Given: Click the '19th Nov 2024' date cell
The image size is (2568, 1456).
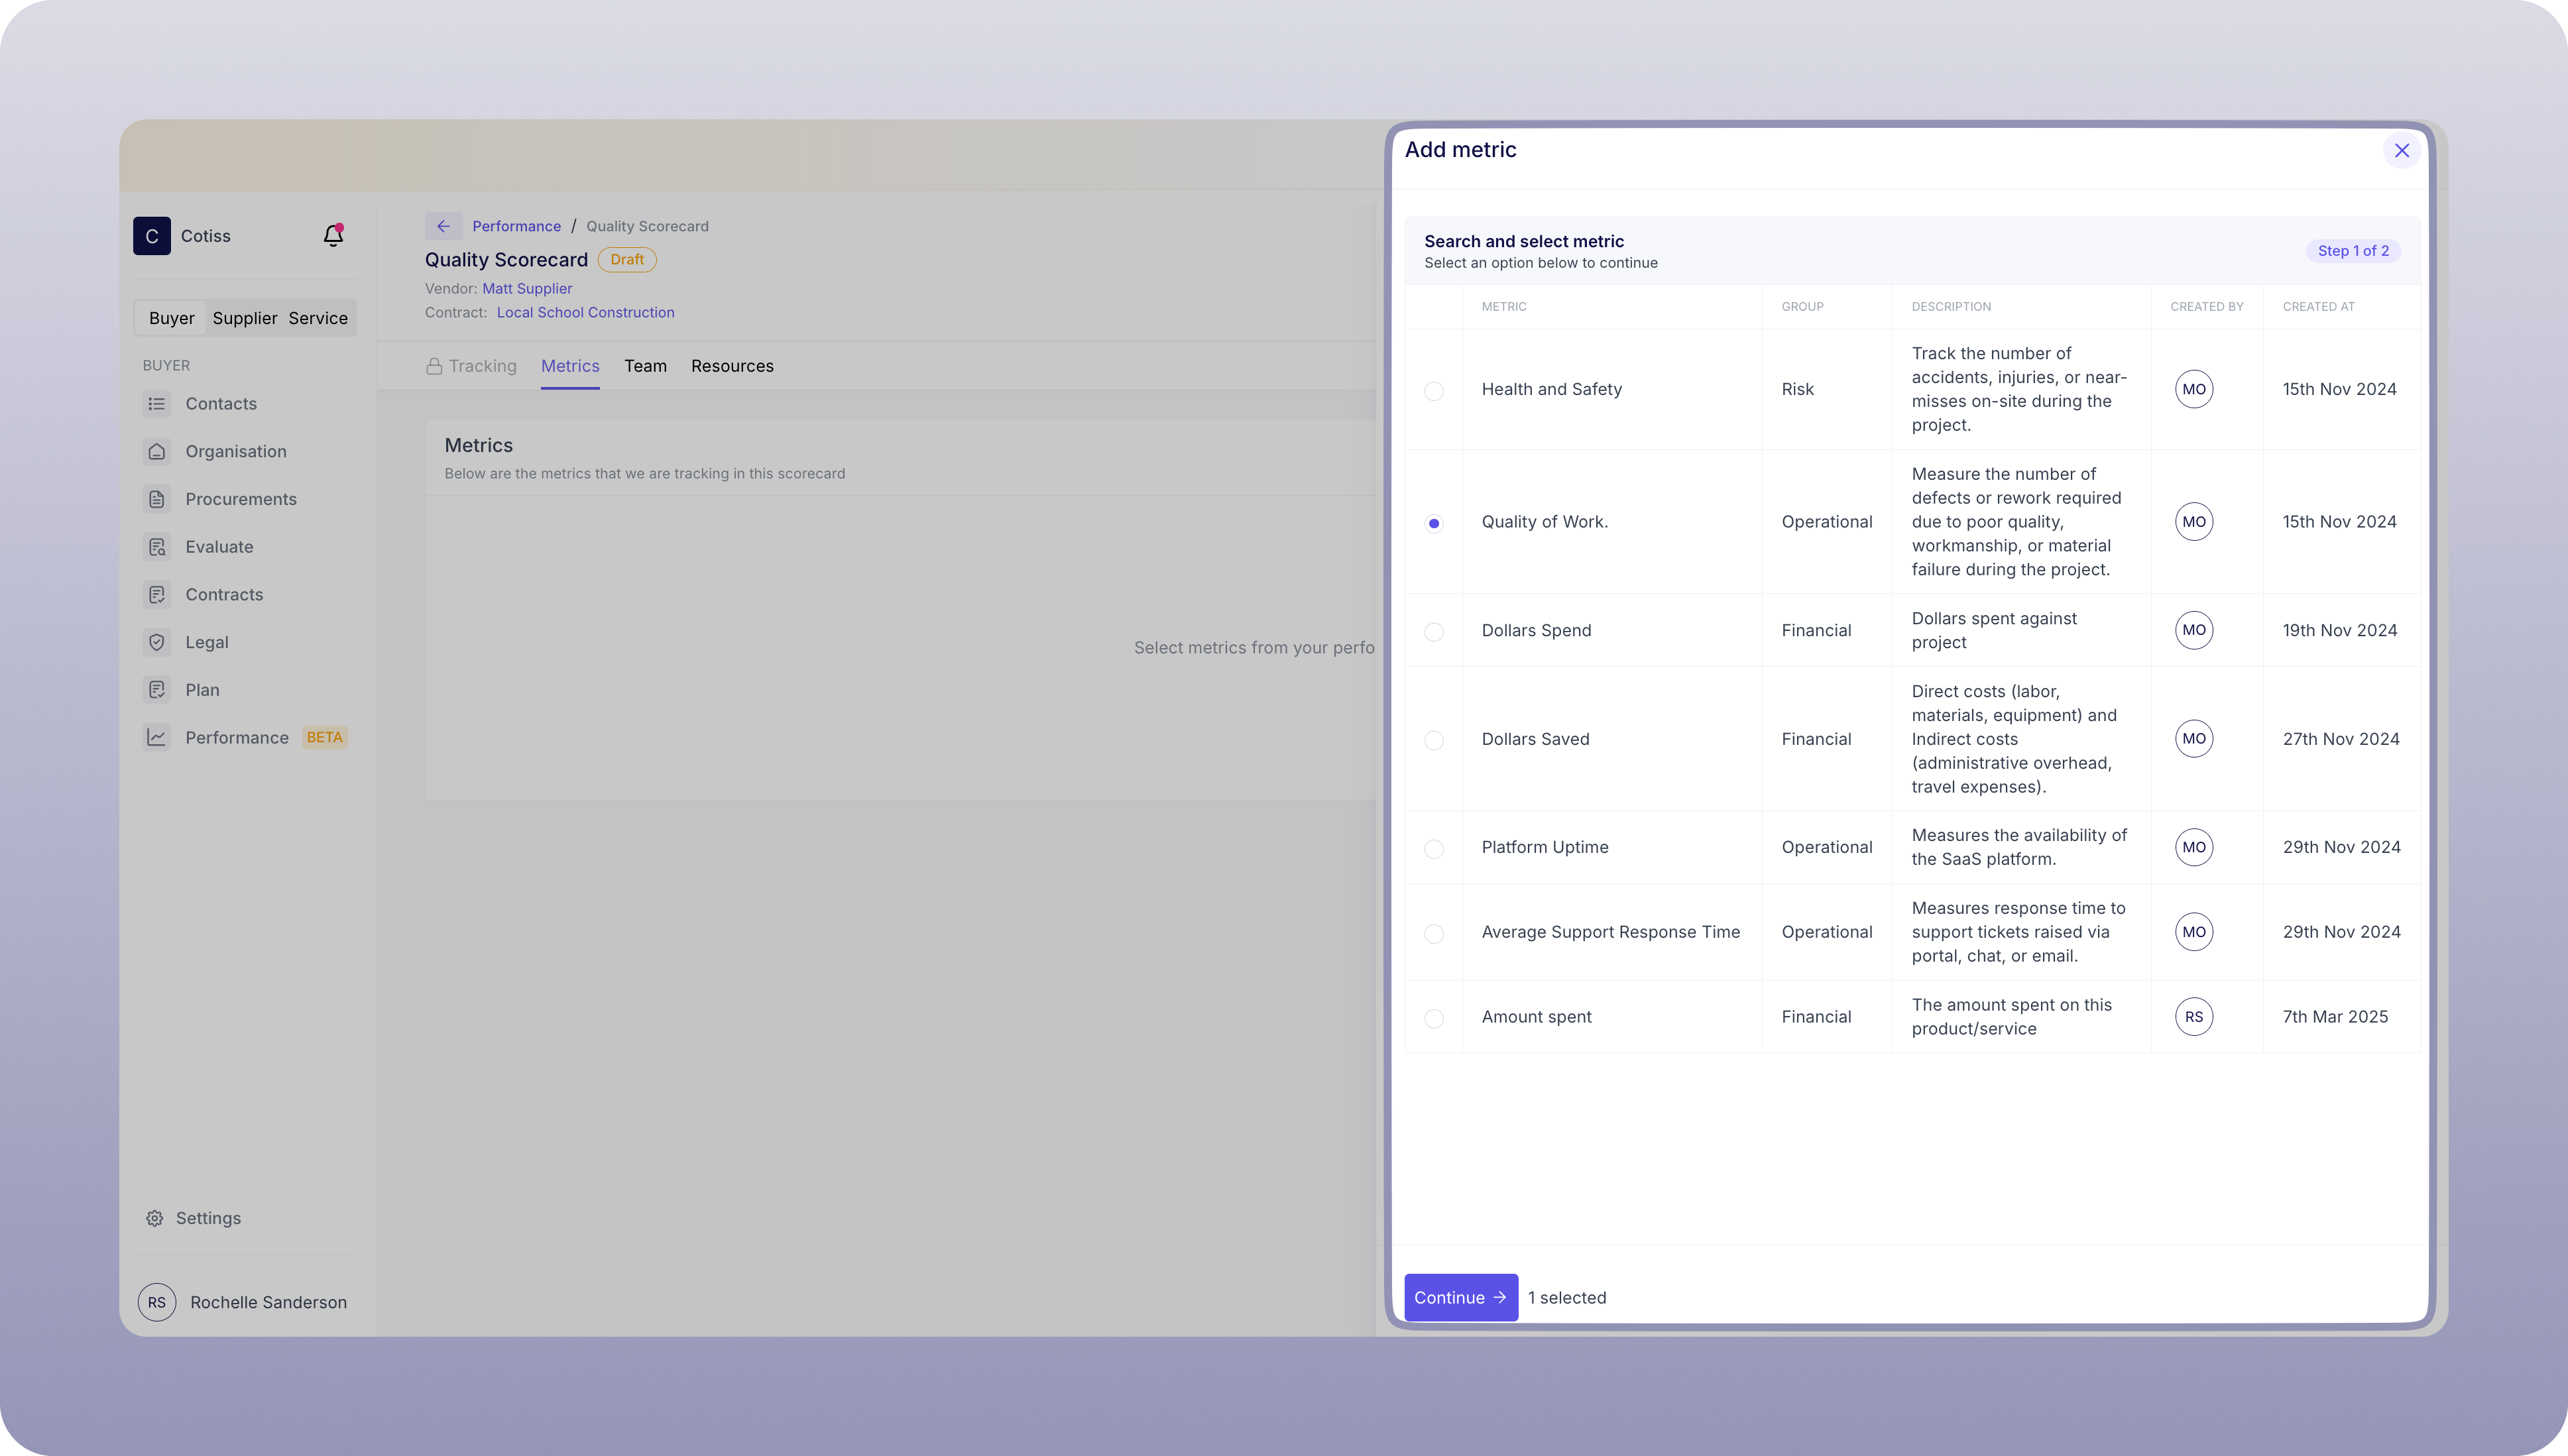Looking at the screenshot, I should [x=2339, y=630].
